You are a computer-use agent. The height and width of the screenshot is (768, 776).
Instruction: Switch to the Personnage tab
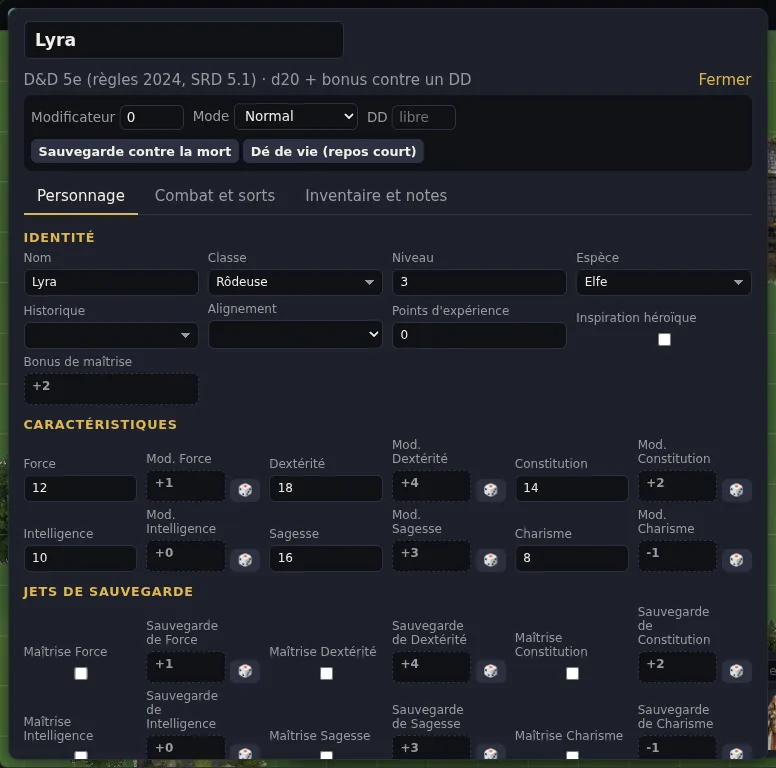click(81, 195)
